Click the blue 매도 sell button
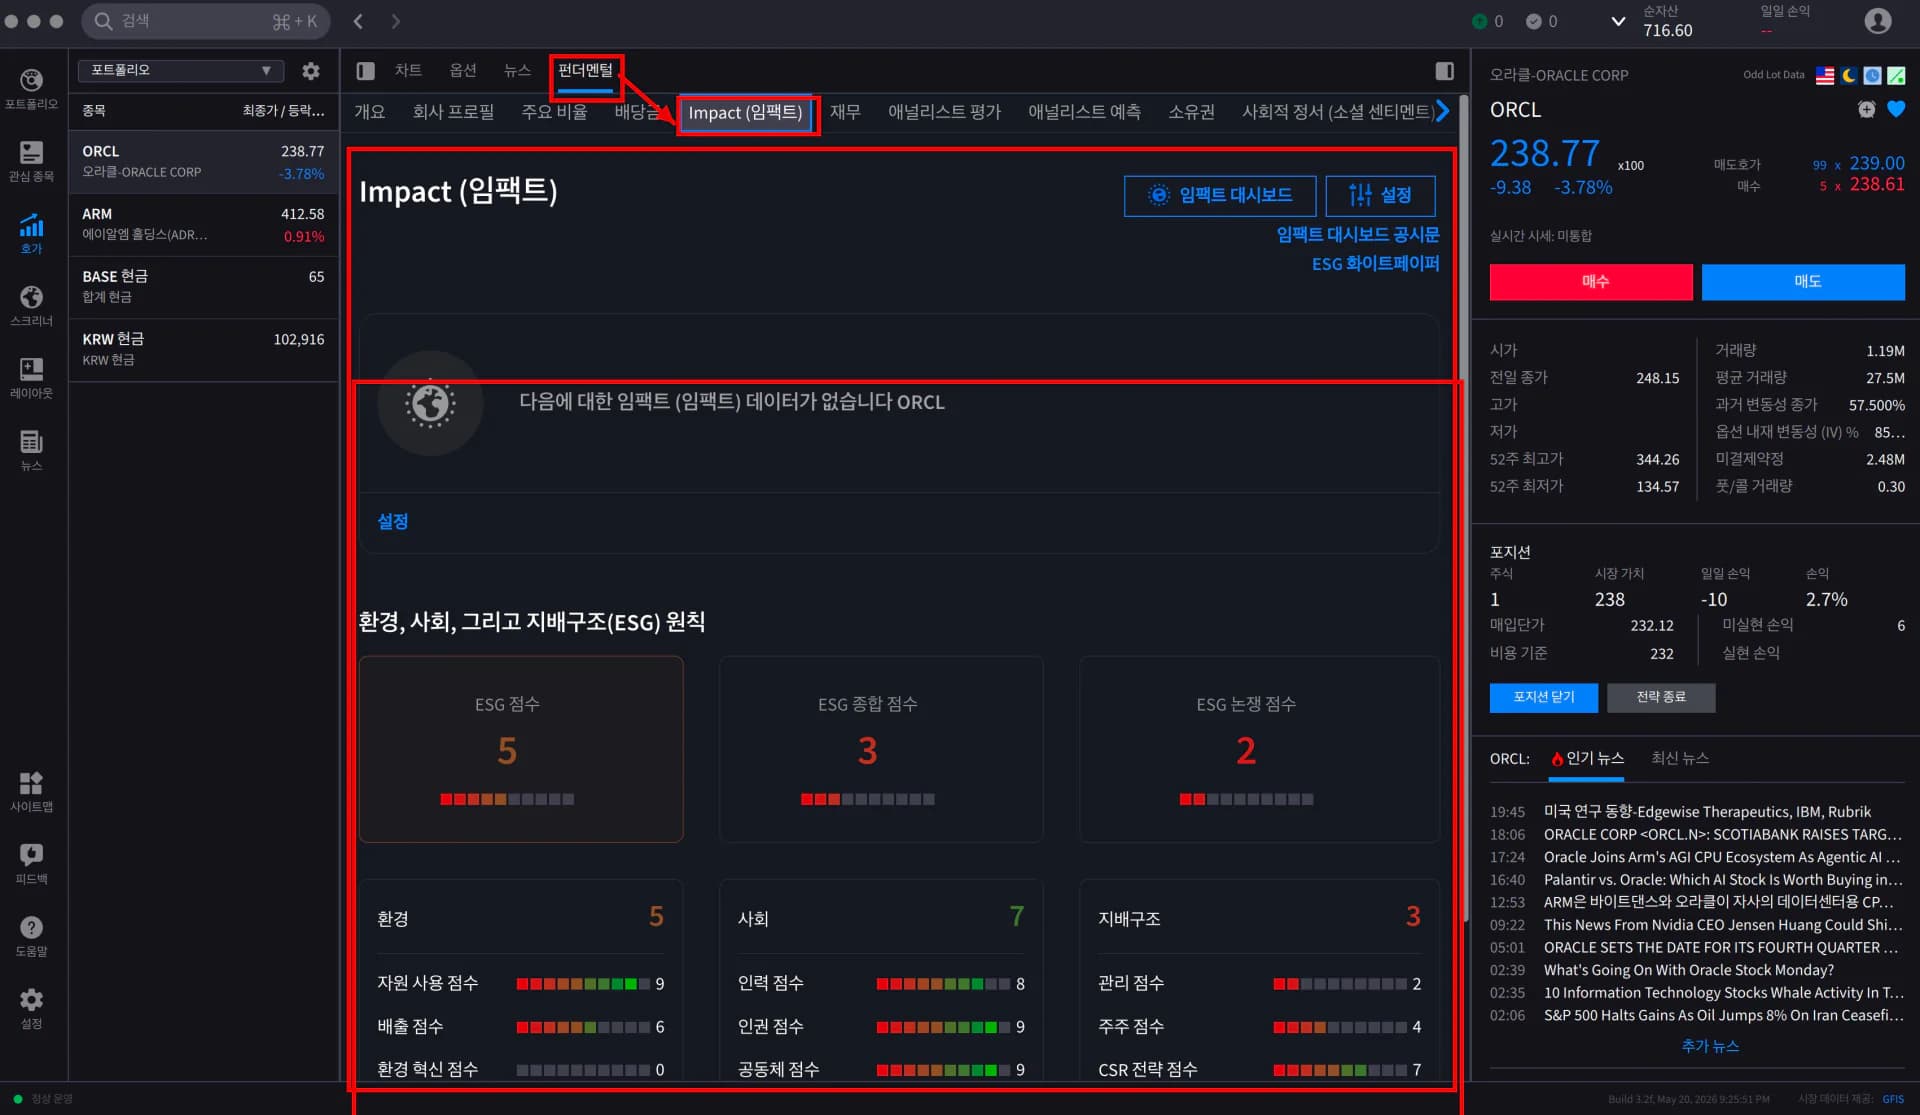 pos(1803,282)
